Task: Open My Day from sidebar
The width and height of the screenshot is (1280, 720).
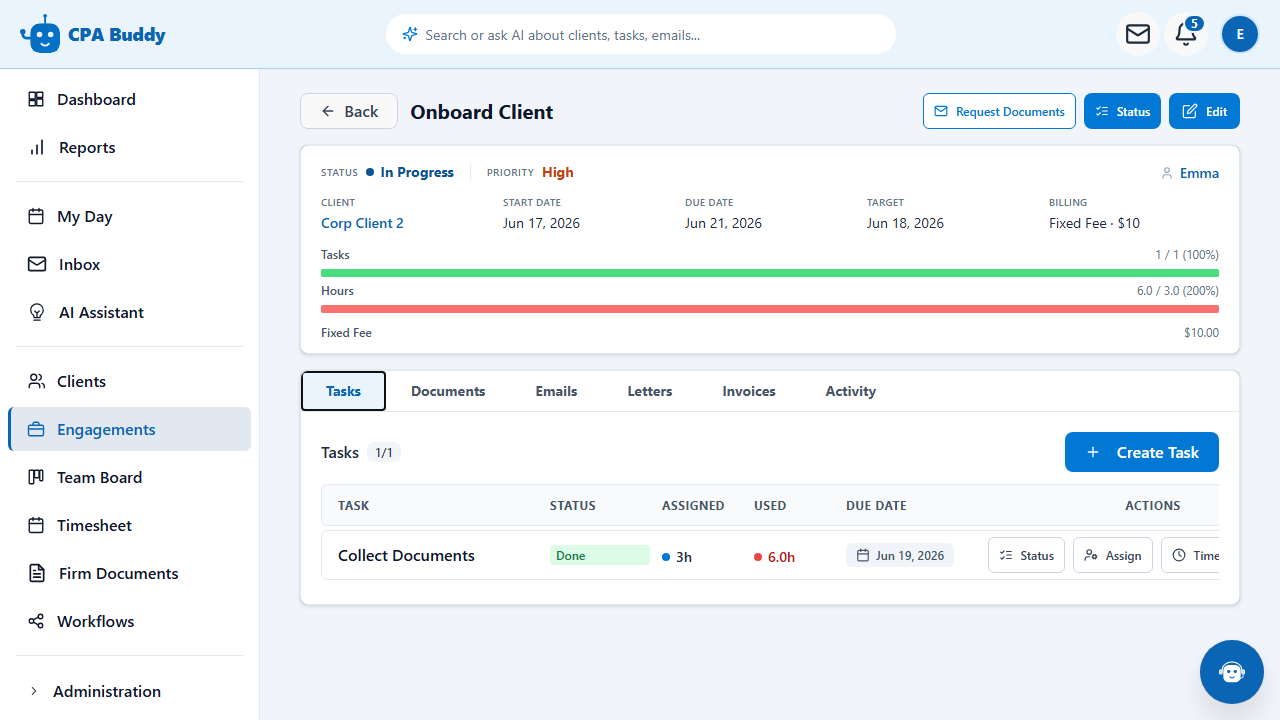Action: click(129, 216)
